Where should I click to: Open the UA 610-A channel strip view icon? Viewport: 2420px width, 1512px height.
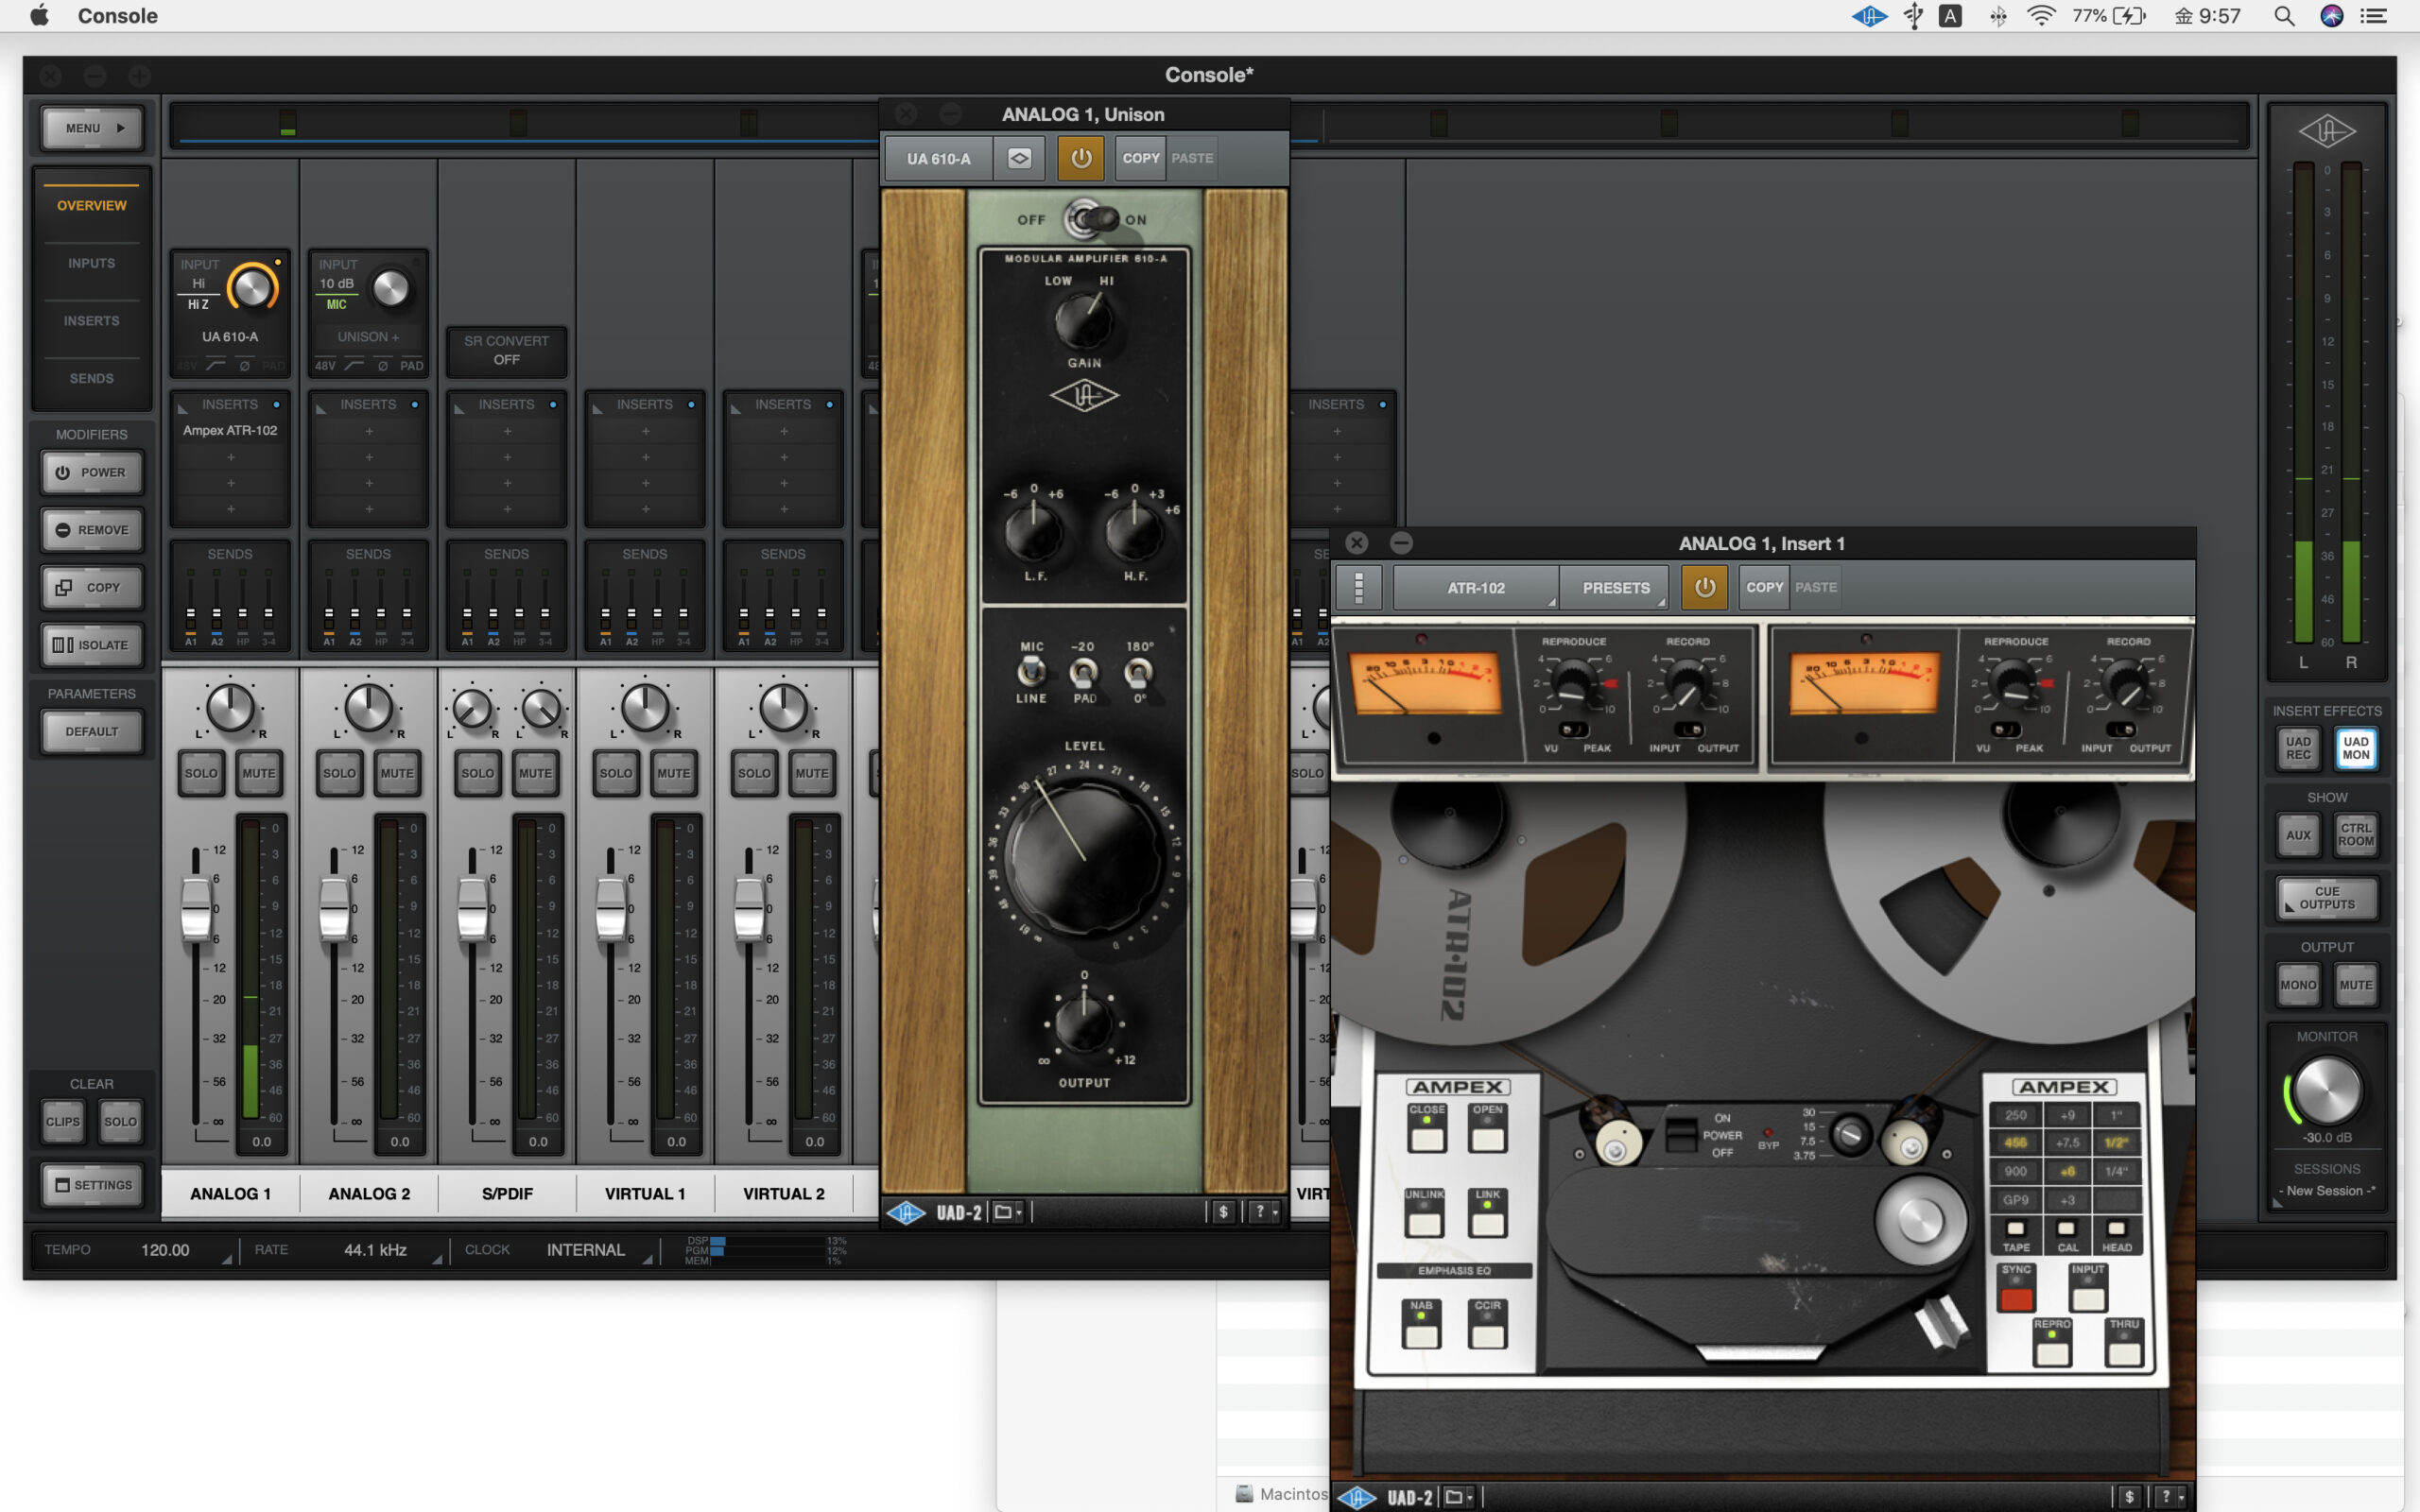pos(1019,158)
